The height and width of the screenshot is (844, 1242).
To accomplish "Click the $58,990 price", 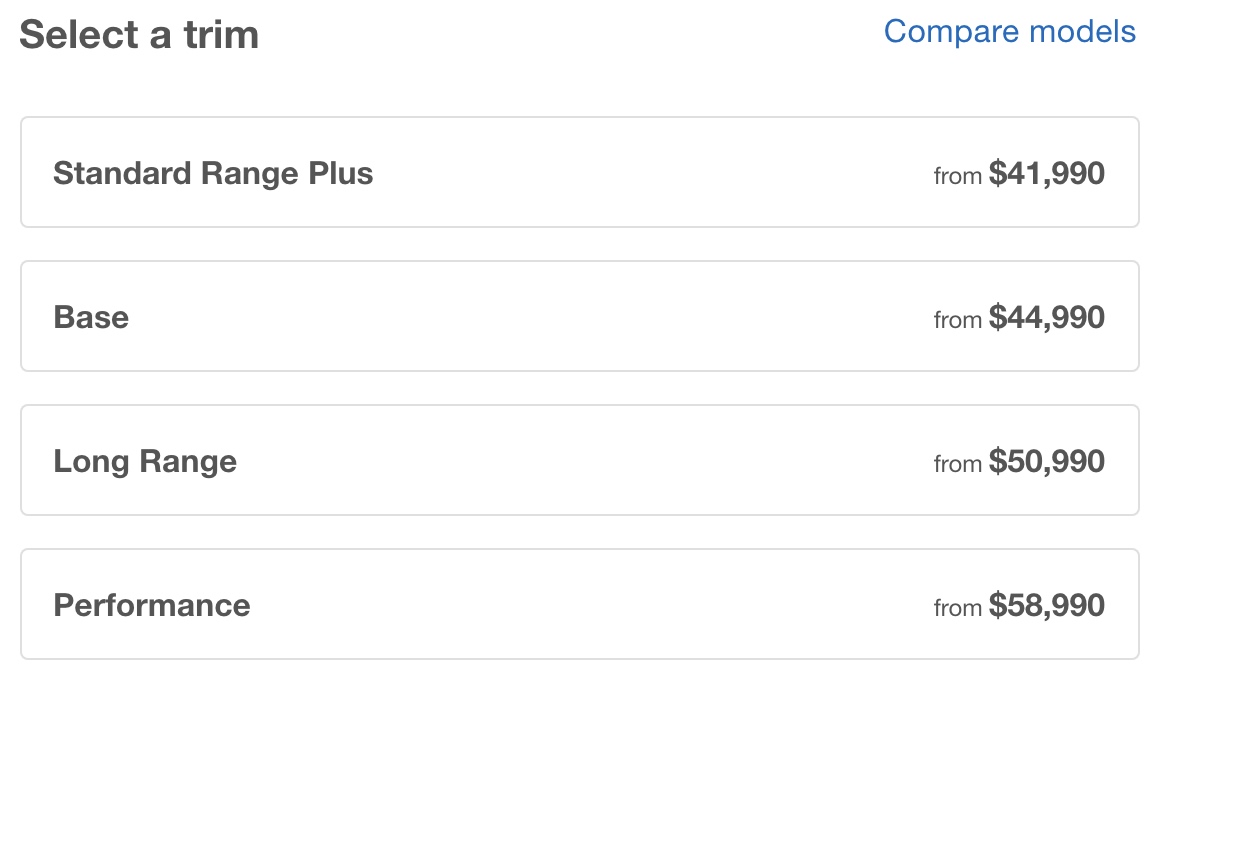I will [x=1046, y=606].
